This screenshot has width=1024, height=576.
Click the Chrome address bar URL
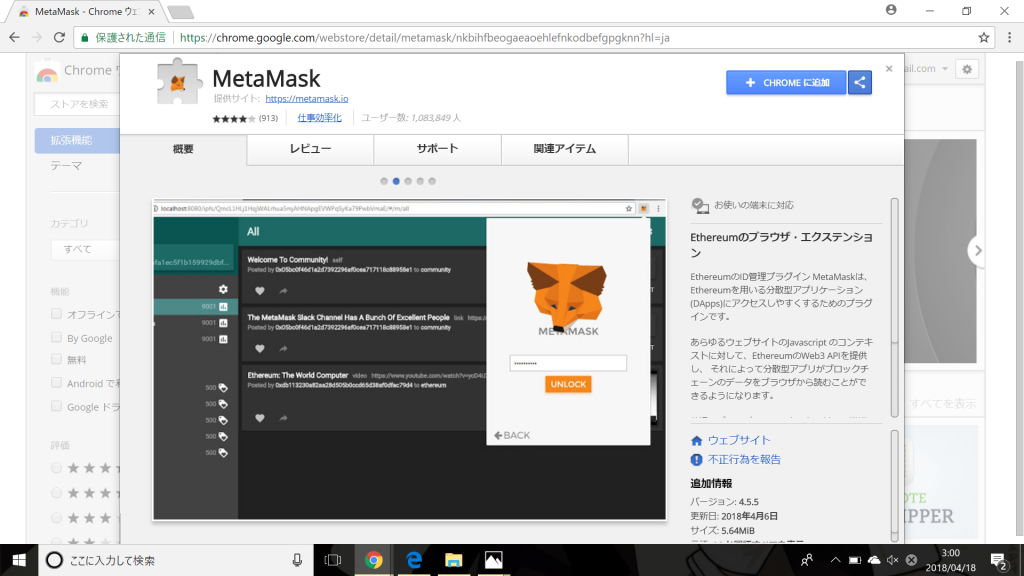(424, 38)
